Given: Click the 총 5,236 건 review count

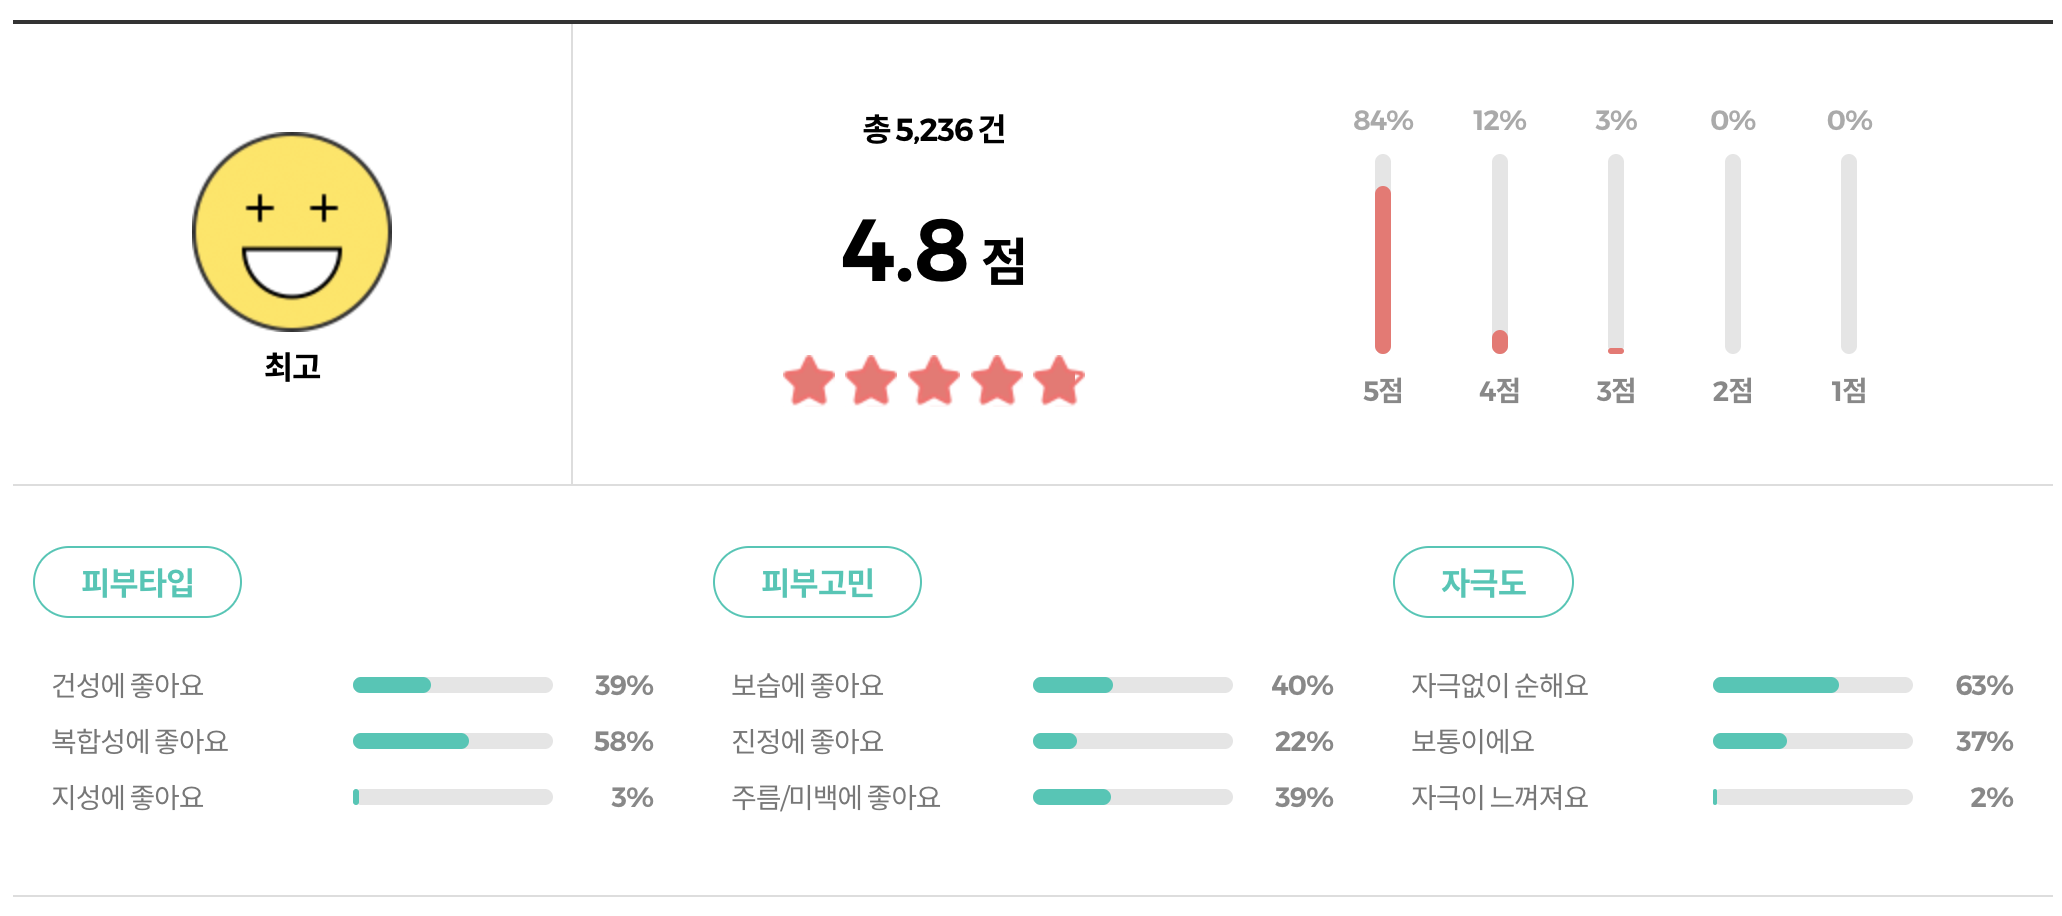Looking at the screenshot, I should pyautogui.click(x=935, y=127).
